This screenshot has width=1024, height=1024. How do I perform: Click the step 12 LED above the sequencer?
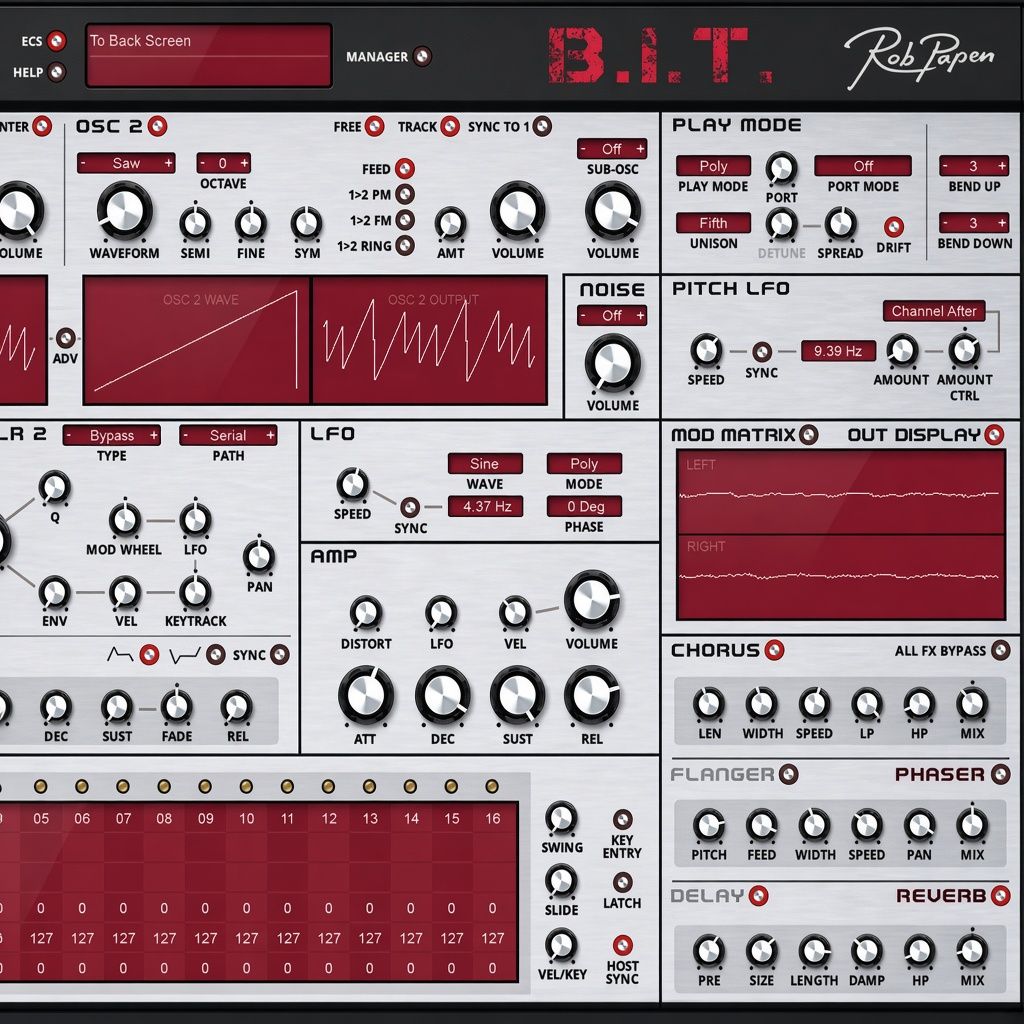tap(328, 786)
